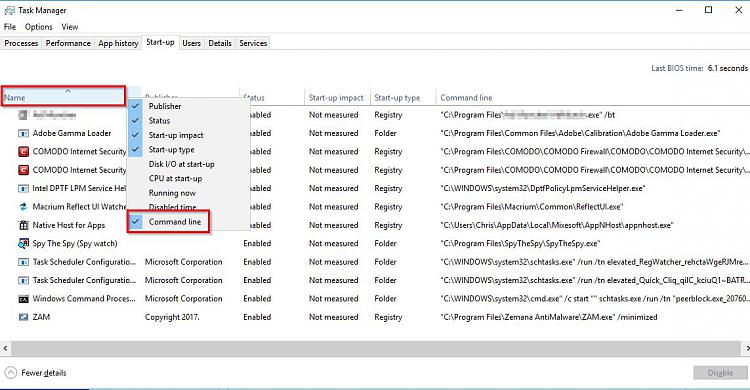
Task: Click the horizontal scrollbar left arrow
Action: tap(5, 348)
